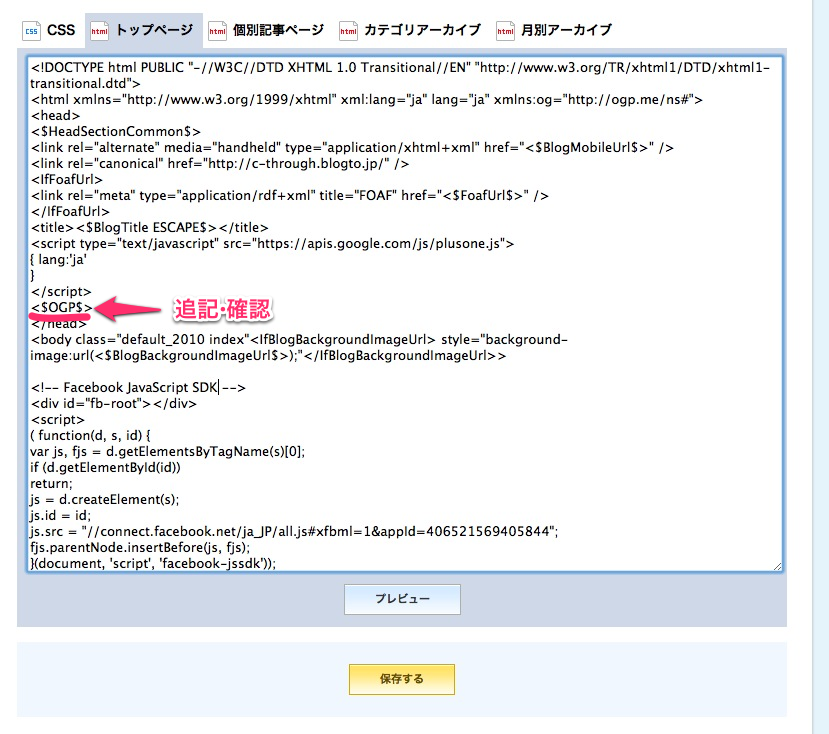829x734 pixels.
Task: Click the js = d.createElement(s); line
Action: coord(105,500)
